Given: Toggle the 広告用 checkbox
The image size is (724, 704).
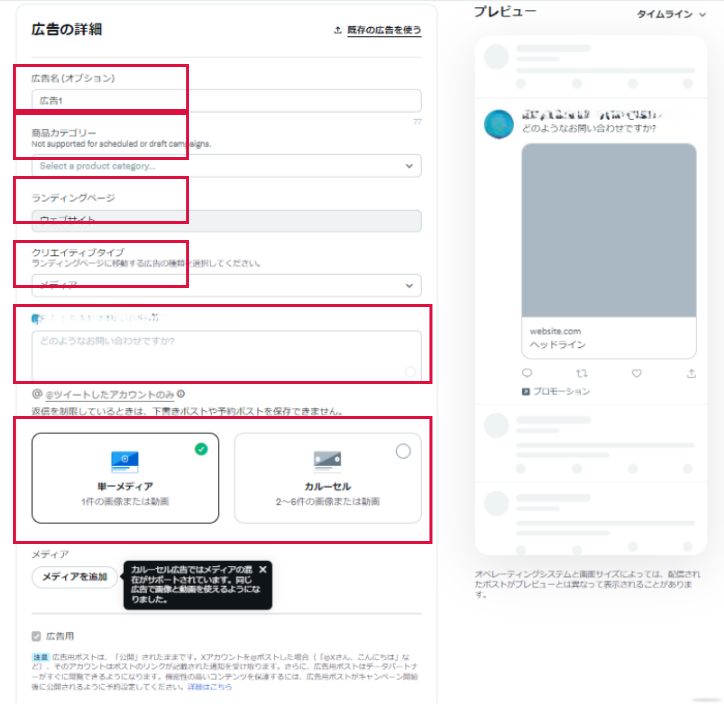Looking at the screenshot, I should 37,635.
